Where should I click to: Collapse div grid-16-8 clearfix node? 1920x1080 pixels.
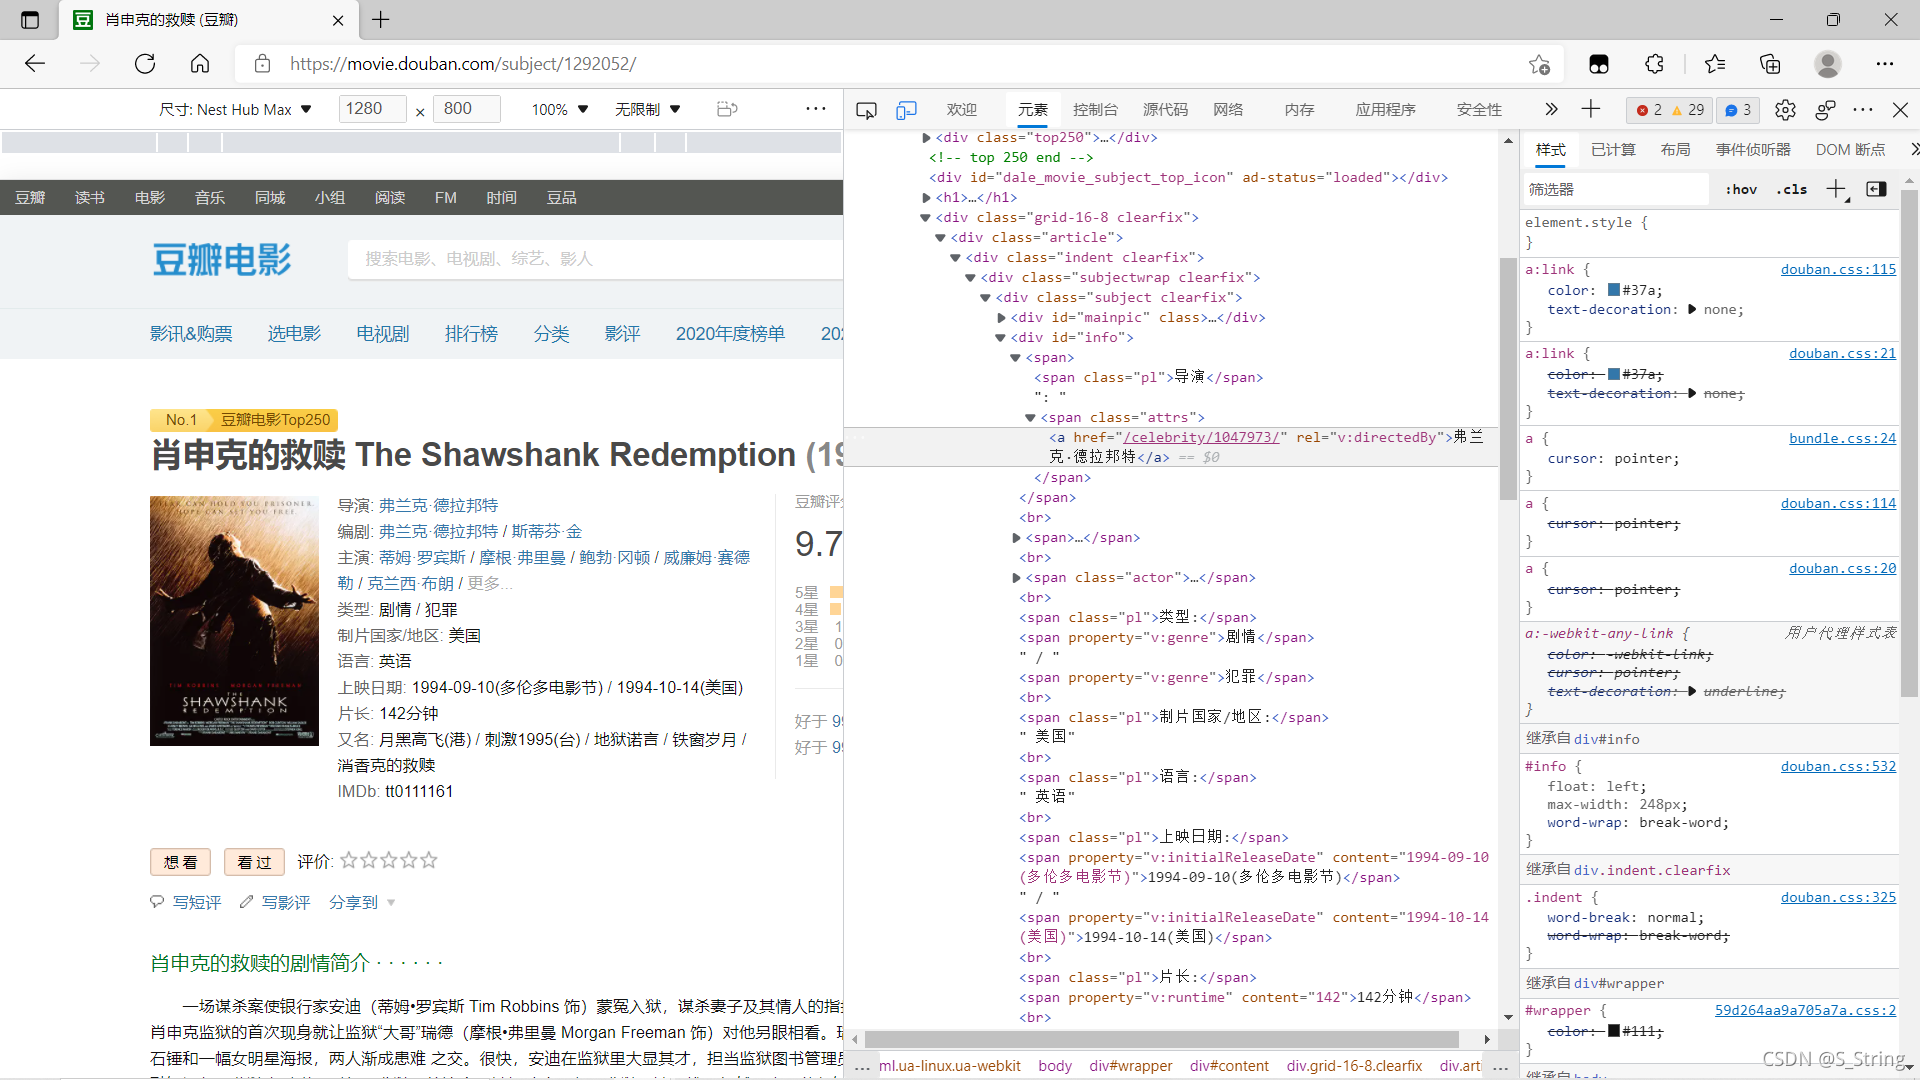click(x=925, y=218)
